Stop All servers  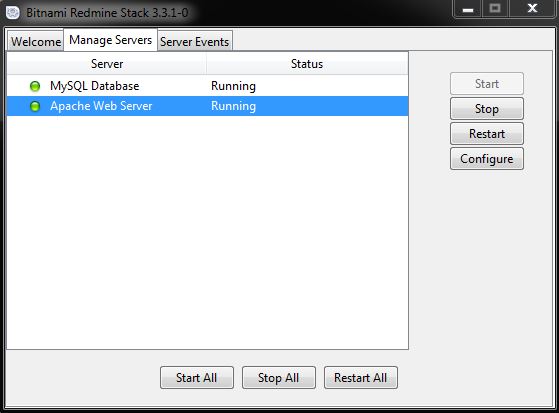(279, 378)
